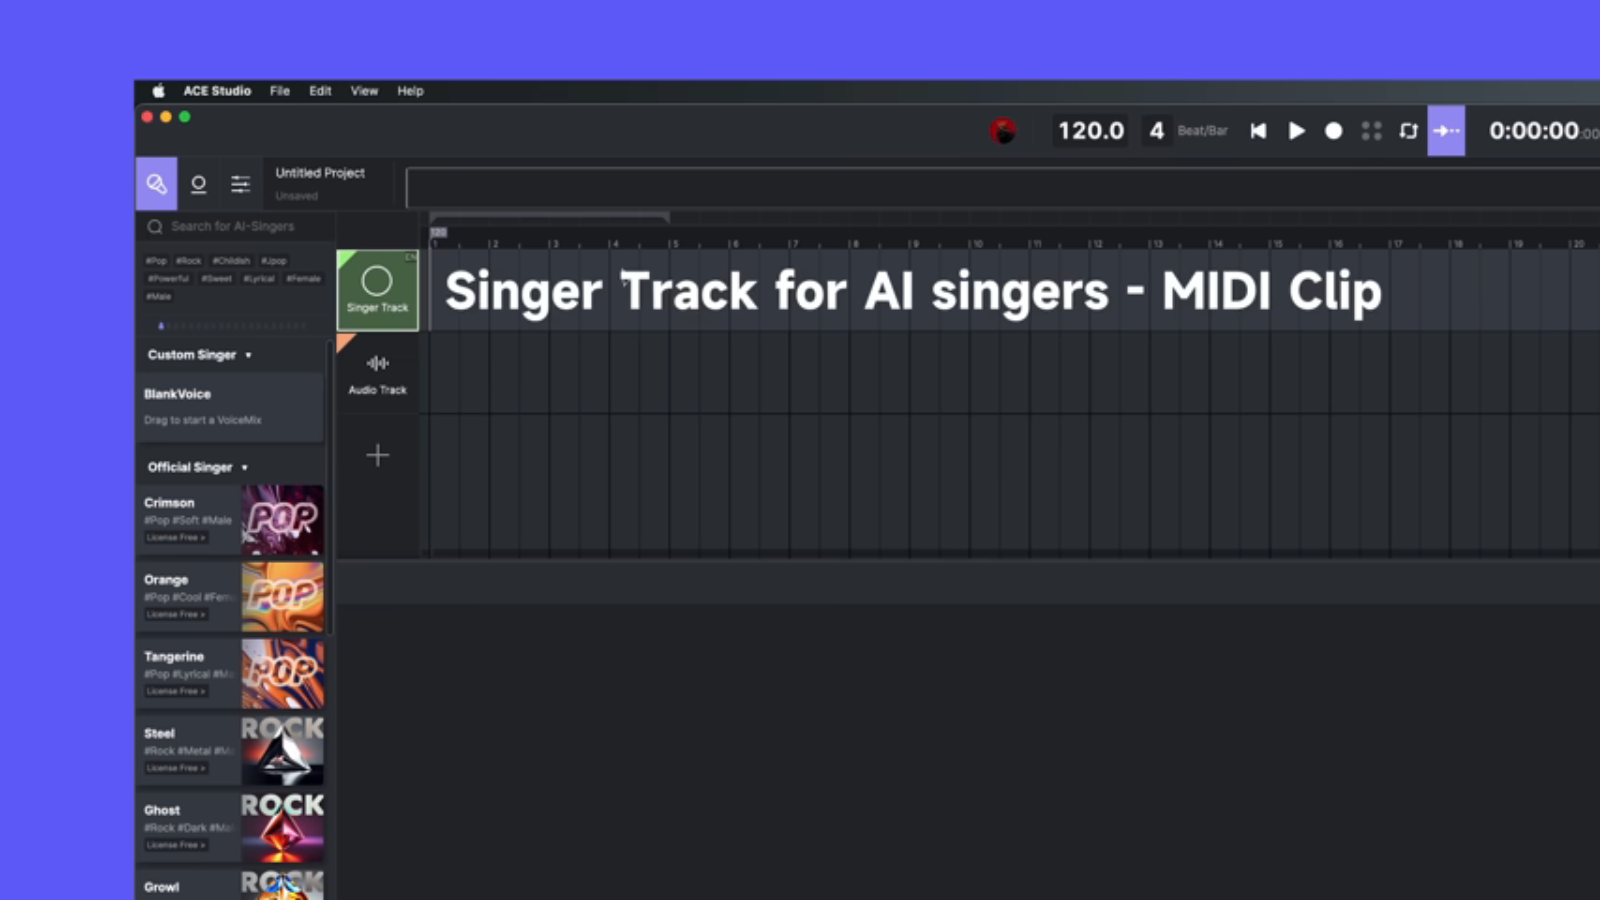
Task: Click the Untitled Project title
Action: tap(320, 173)
